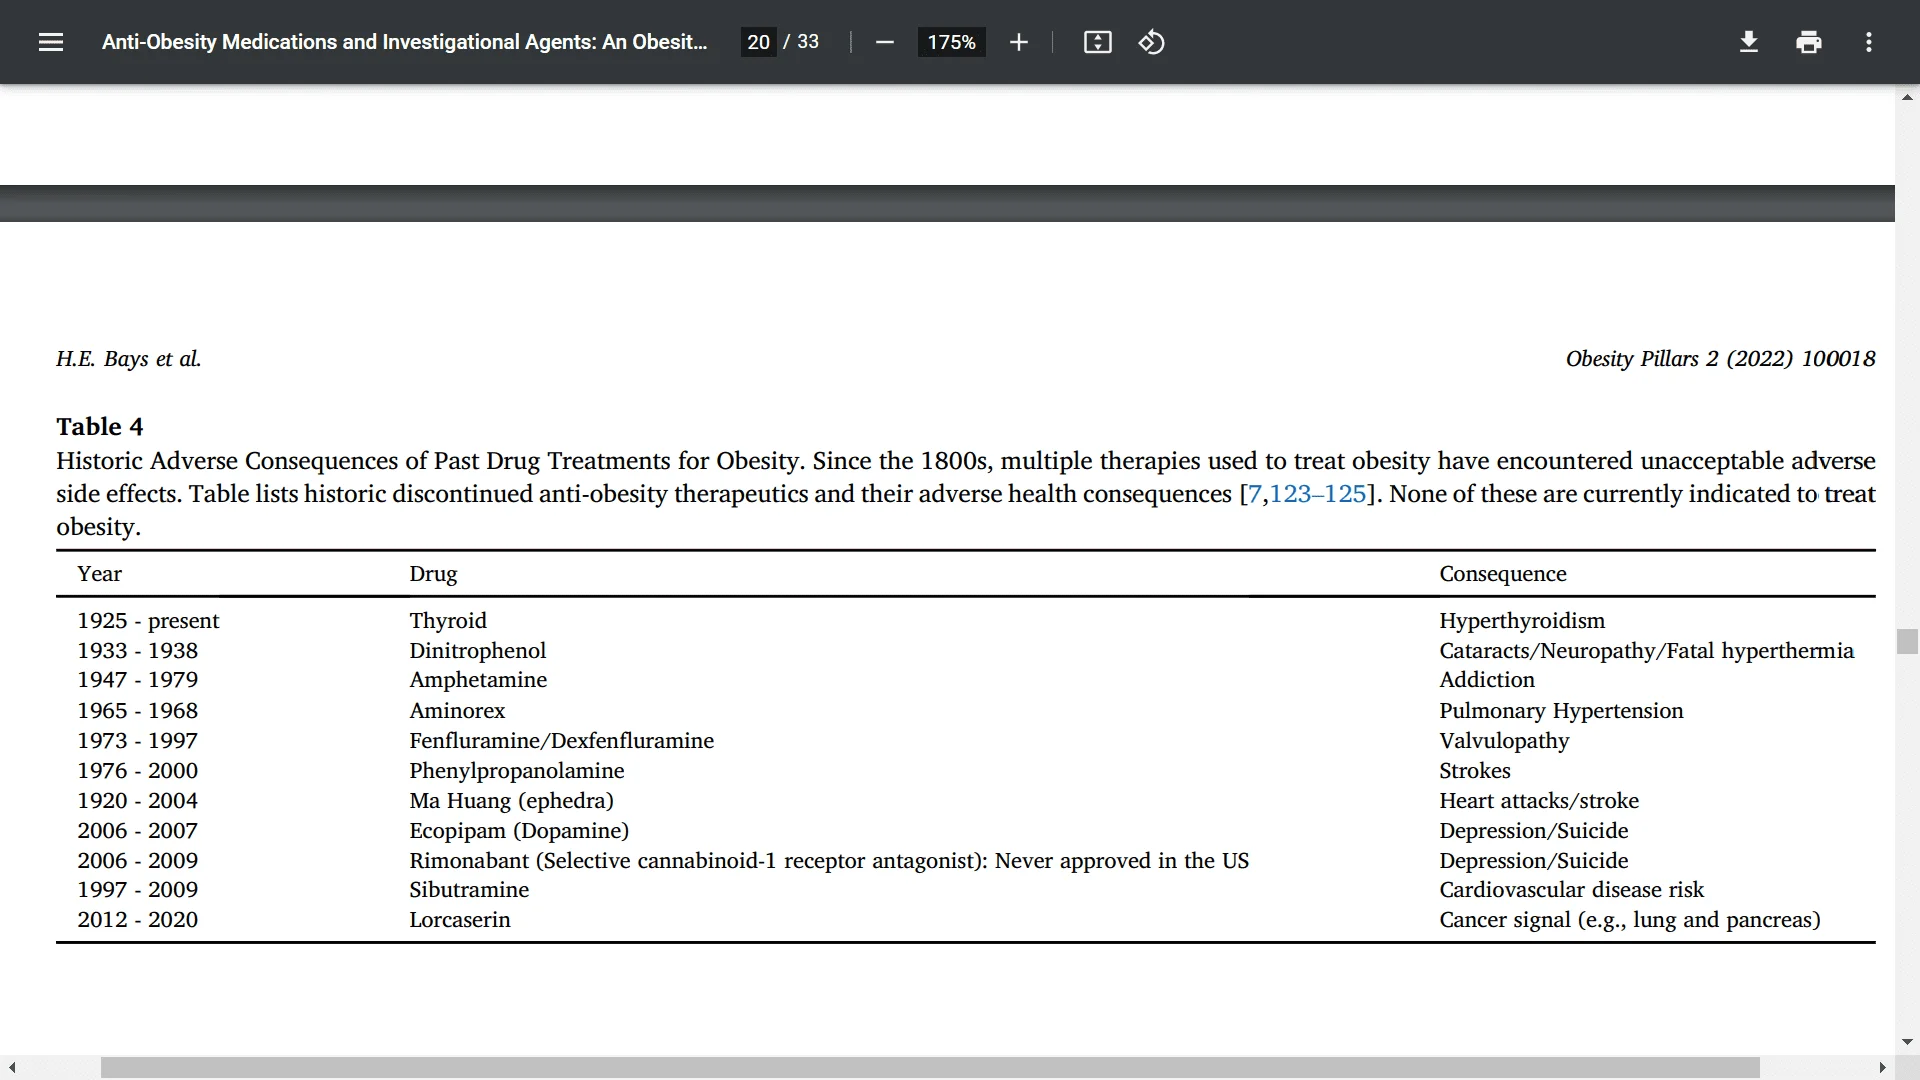Click the '1920 - 2004' year cell
Screen dimensions: 1920x1080
click(137, 801)
